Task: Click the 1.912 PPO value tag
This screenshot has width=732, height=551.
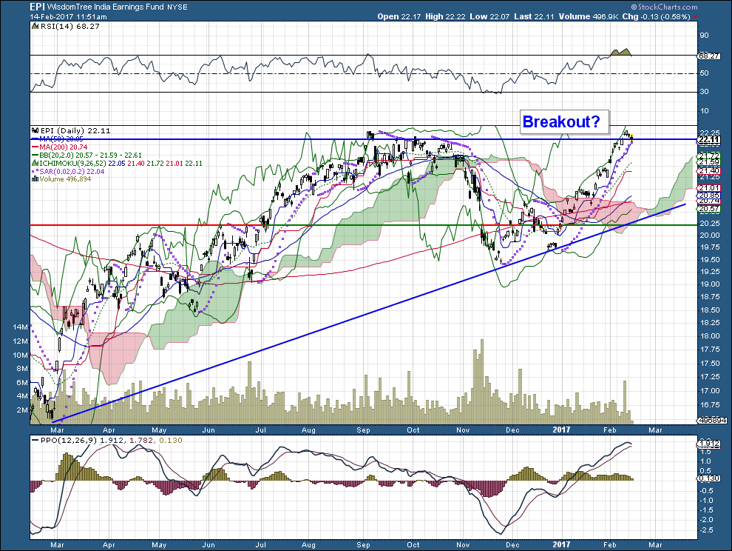Action: coord(709,444)
